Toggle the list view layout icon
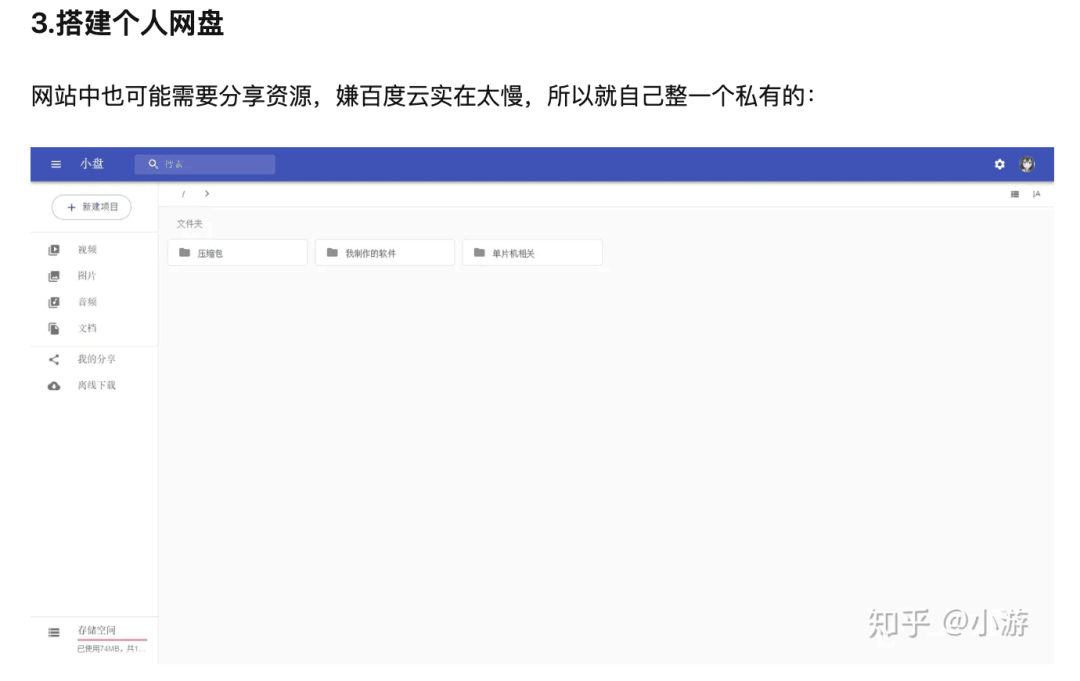1080x681 pixels. click(x=1016, y=194)
